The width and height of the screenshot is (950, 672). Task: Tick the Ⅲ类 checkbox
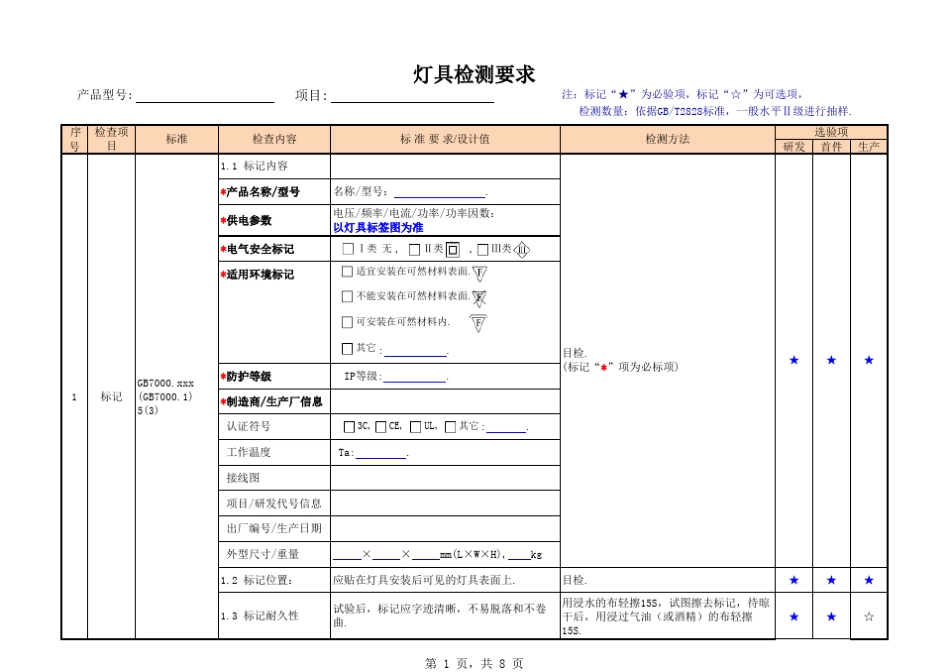click(483, 250)
